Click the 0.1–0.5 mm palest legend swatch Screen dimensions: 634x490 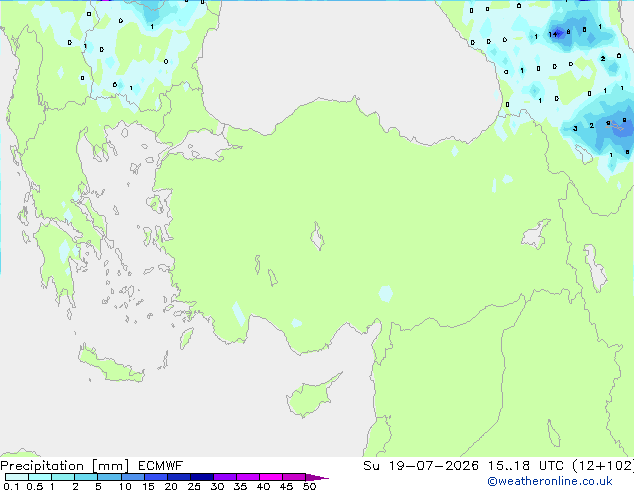[x=17, y=477]
